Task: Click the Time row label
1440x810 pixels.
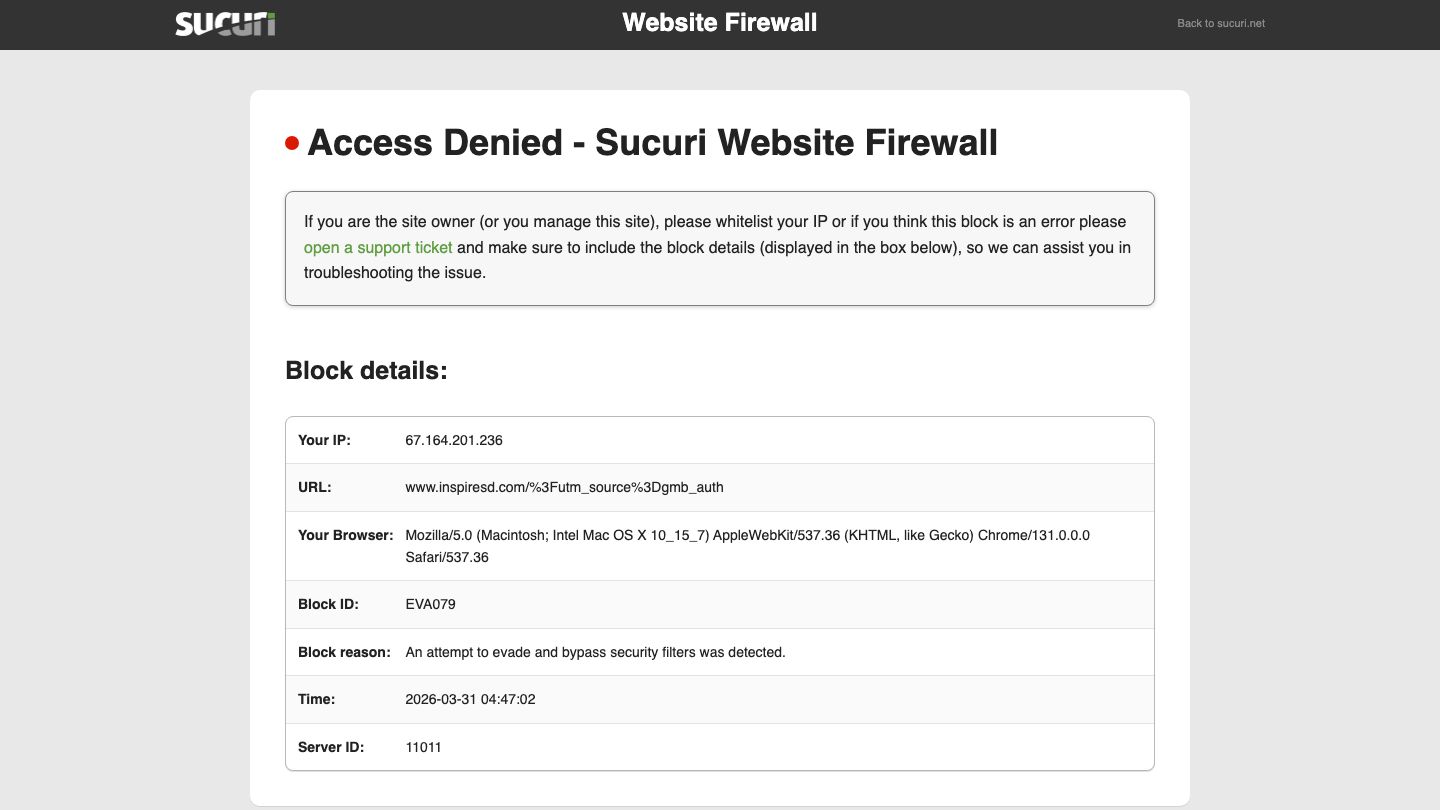Action: tap(316, 699)
